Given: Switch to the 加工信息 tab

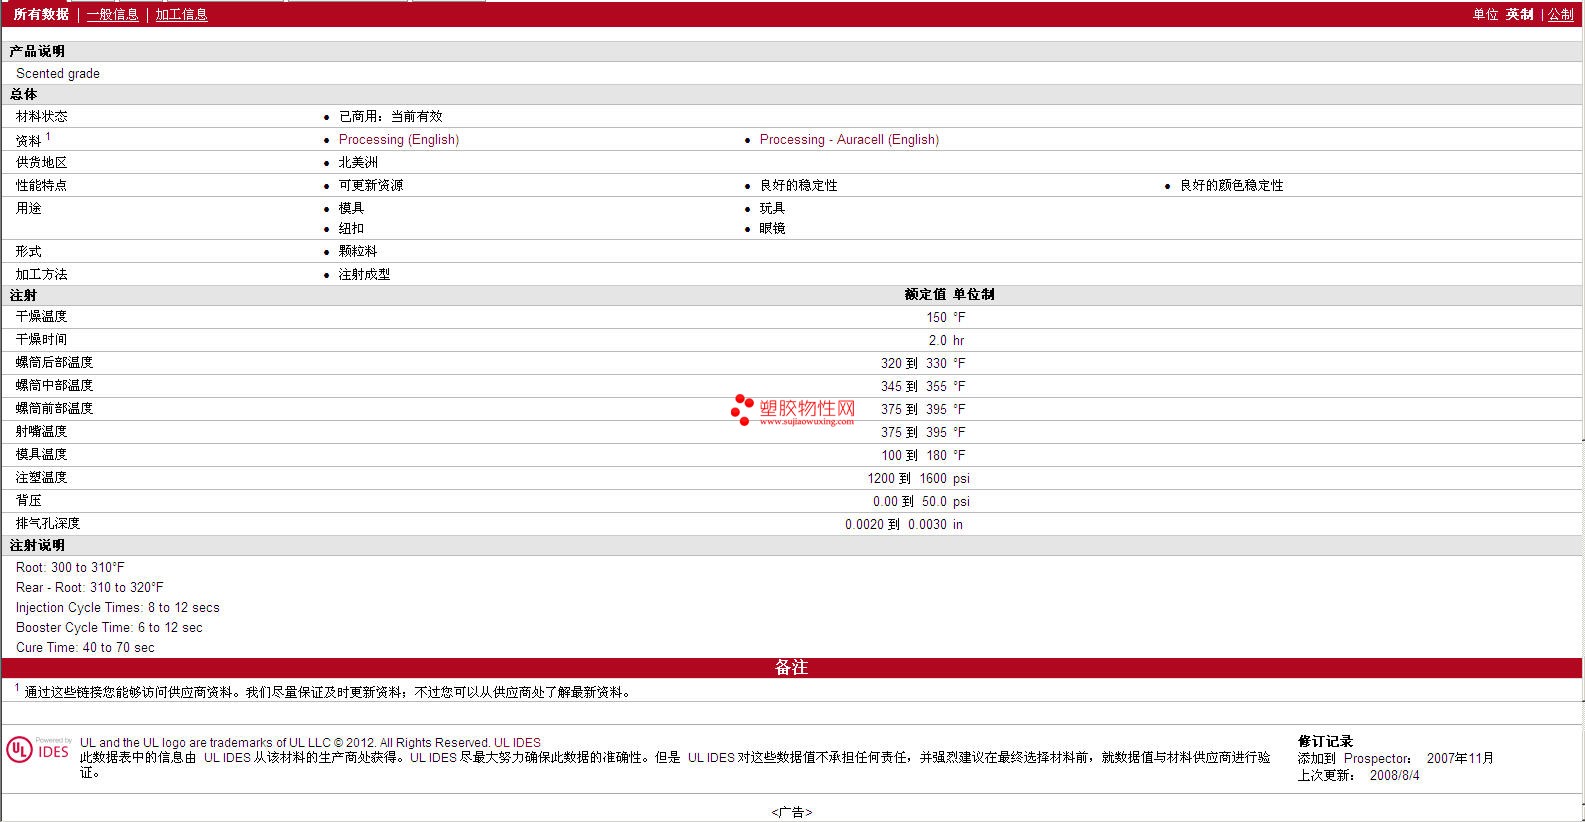Looking at the screenshot, I should point(181,15).
